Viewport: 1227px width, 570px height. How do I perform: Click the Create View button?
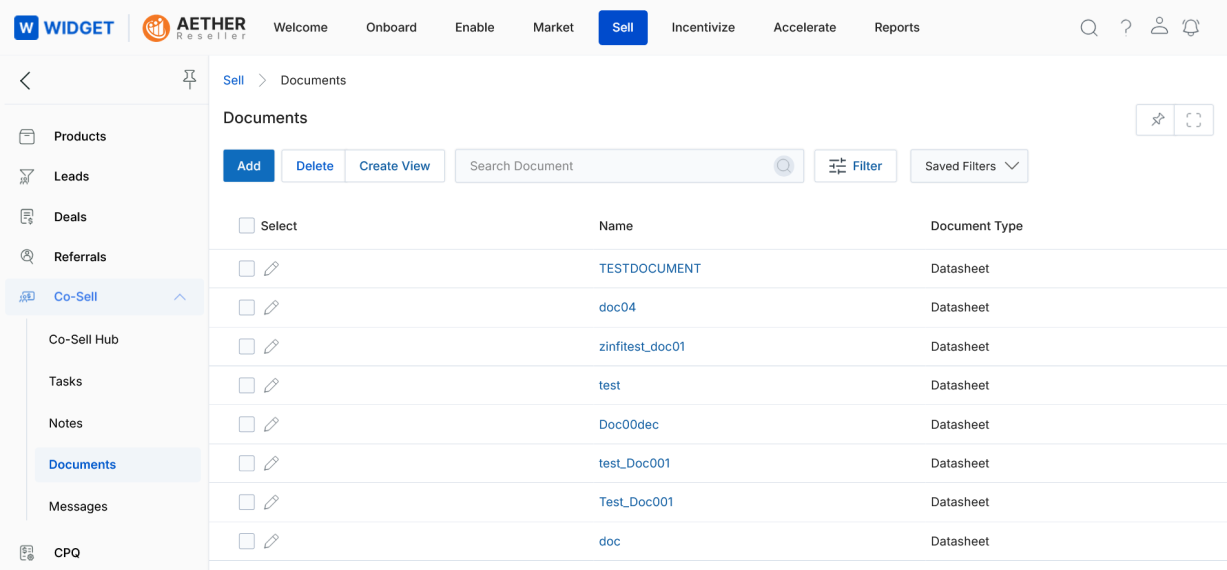tap(395, 166)
